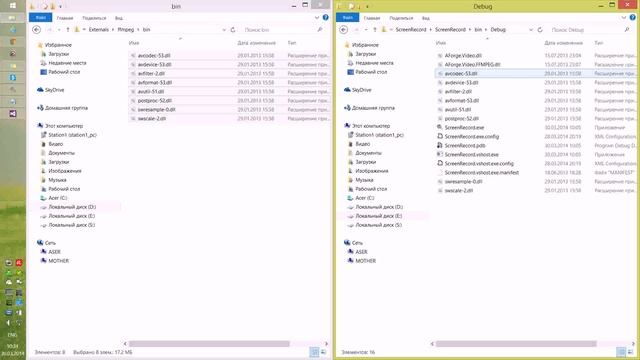Click ffmpeg breadcrumb in bin window
The width and height of the screenshot is (640, 360).
point(126,30)
